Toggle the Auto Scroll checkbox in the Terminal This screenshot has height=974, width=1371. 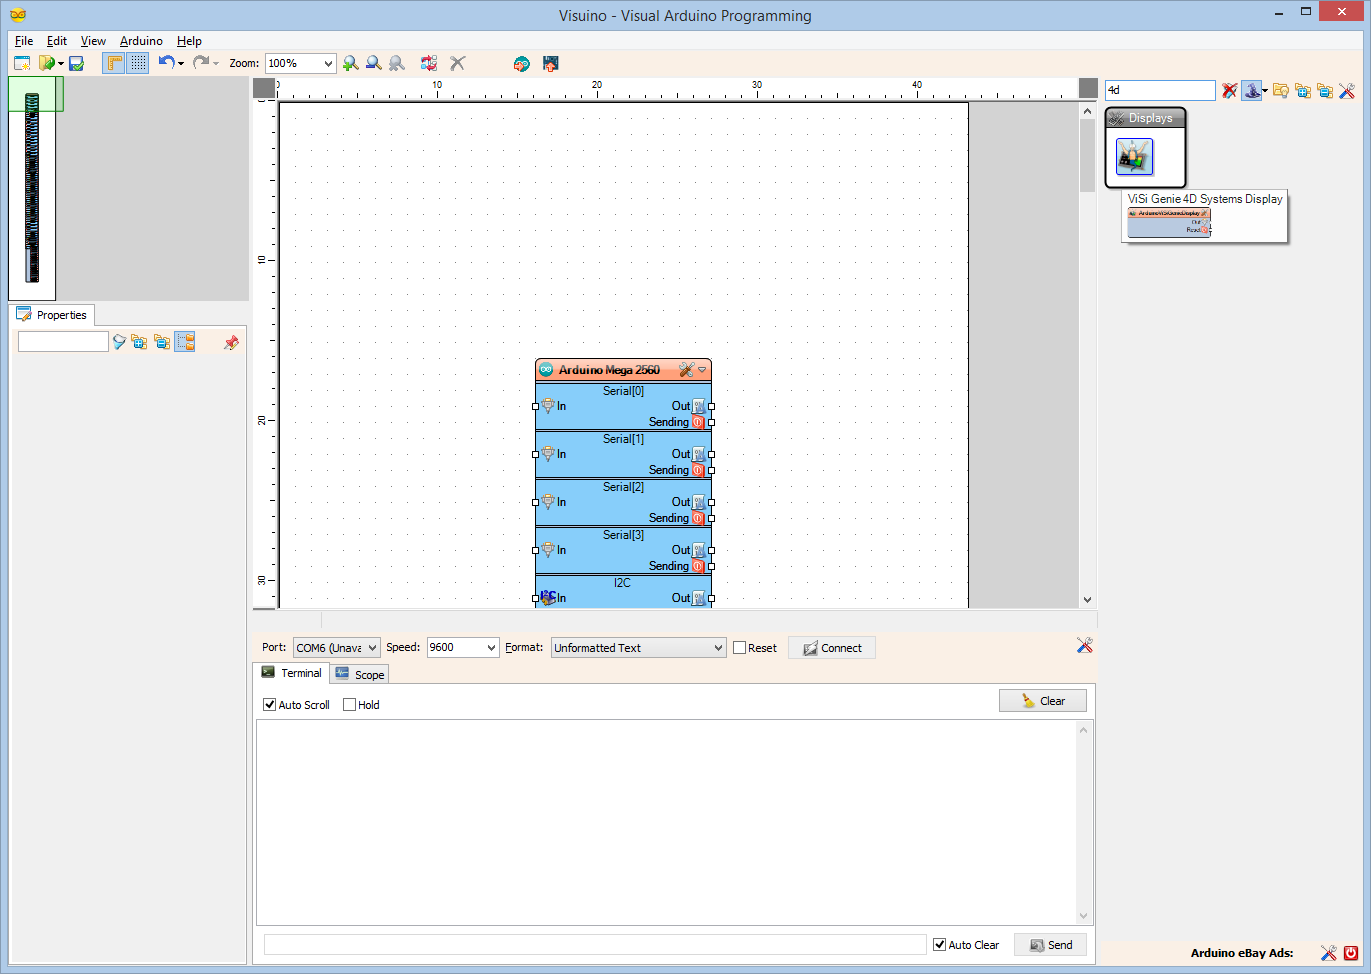coord(269,704)
